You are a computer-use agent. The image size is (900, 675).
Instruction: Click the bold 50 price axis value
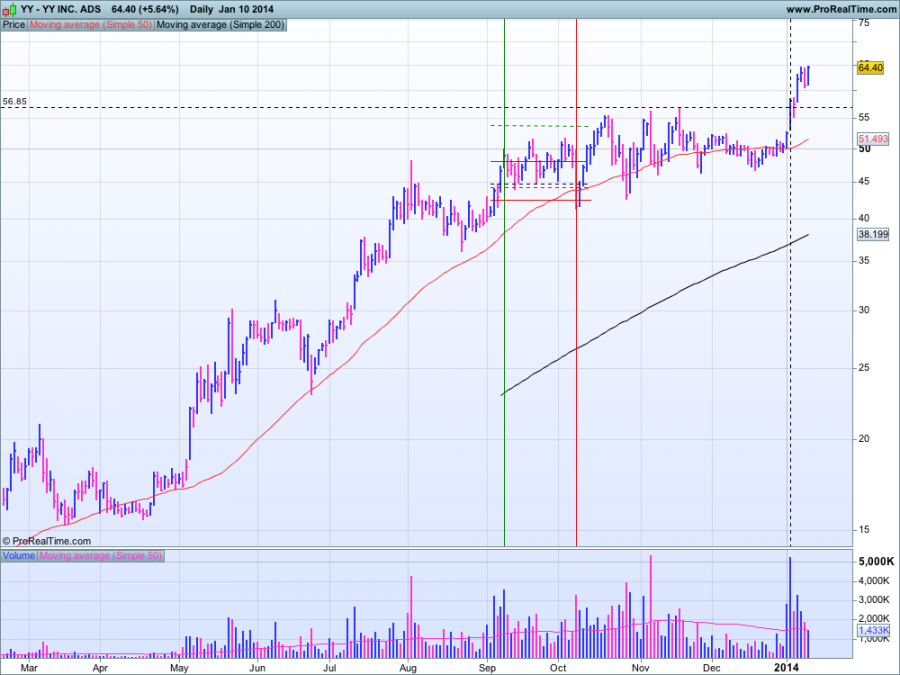click(x=864, y=149)
